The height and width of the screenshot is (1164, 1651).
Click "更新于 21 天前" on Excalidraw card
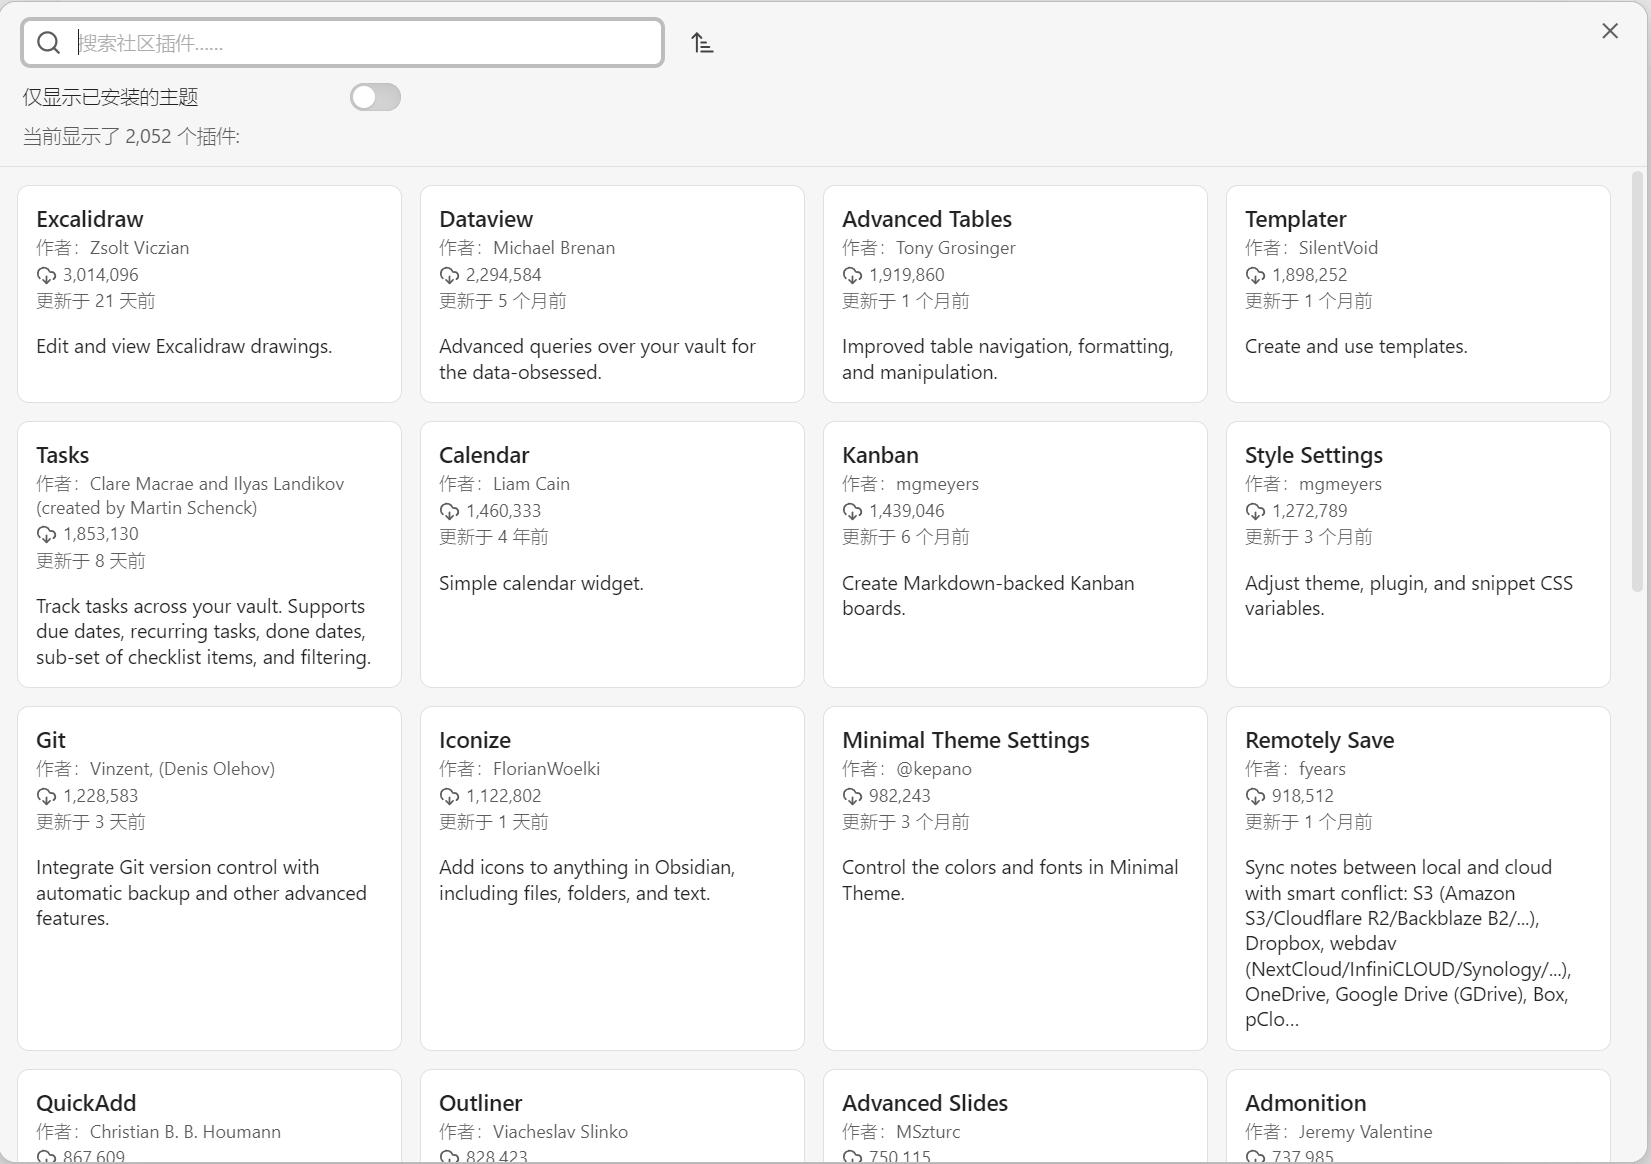point(96,301)
